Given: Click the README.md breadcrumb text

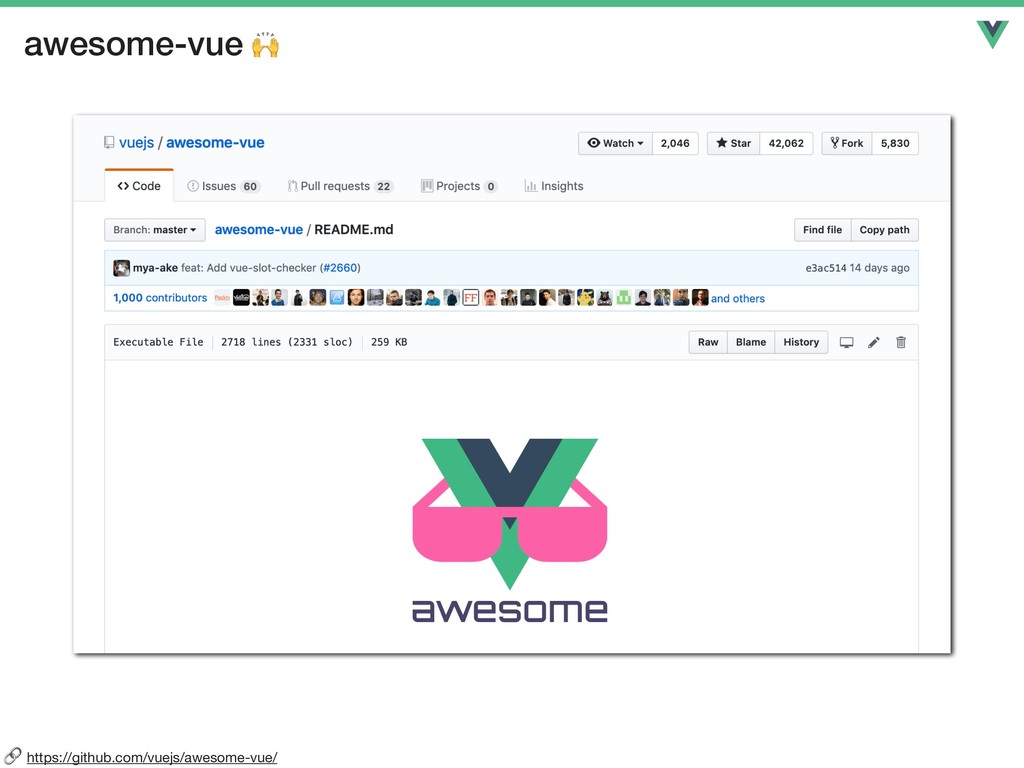Looking at the screenshot, I should pos(354,230).
